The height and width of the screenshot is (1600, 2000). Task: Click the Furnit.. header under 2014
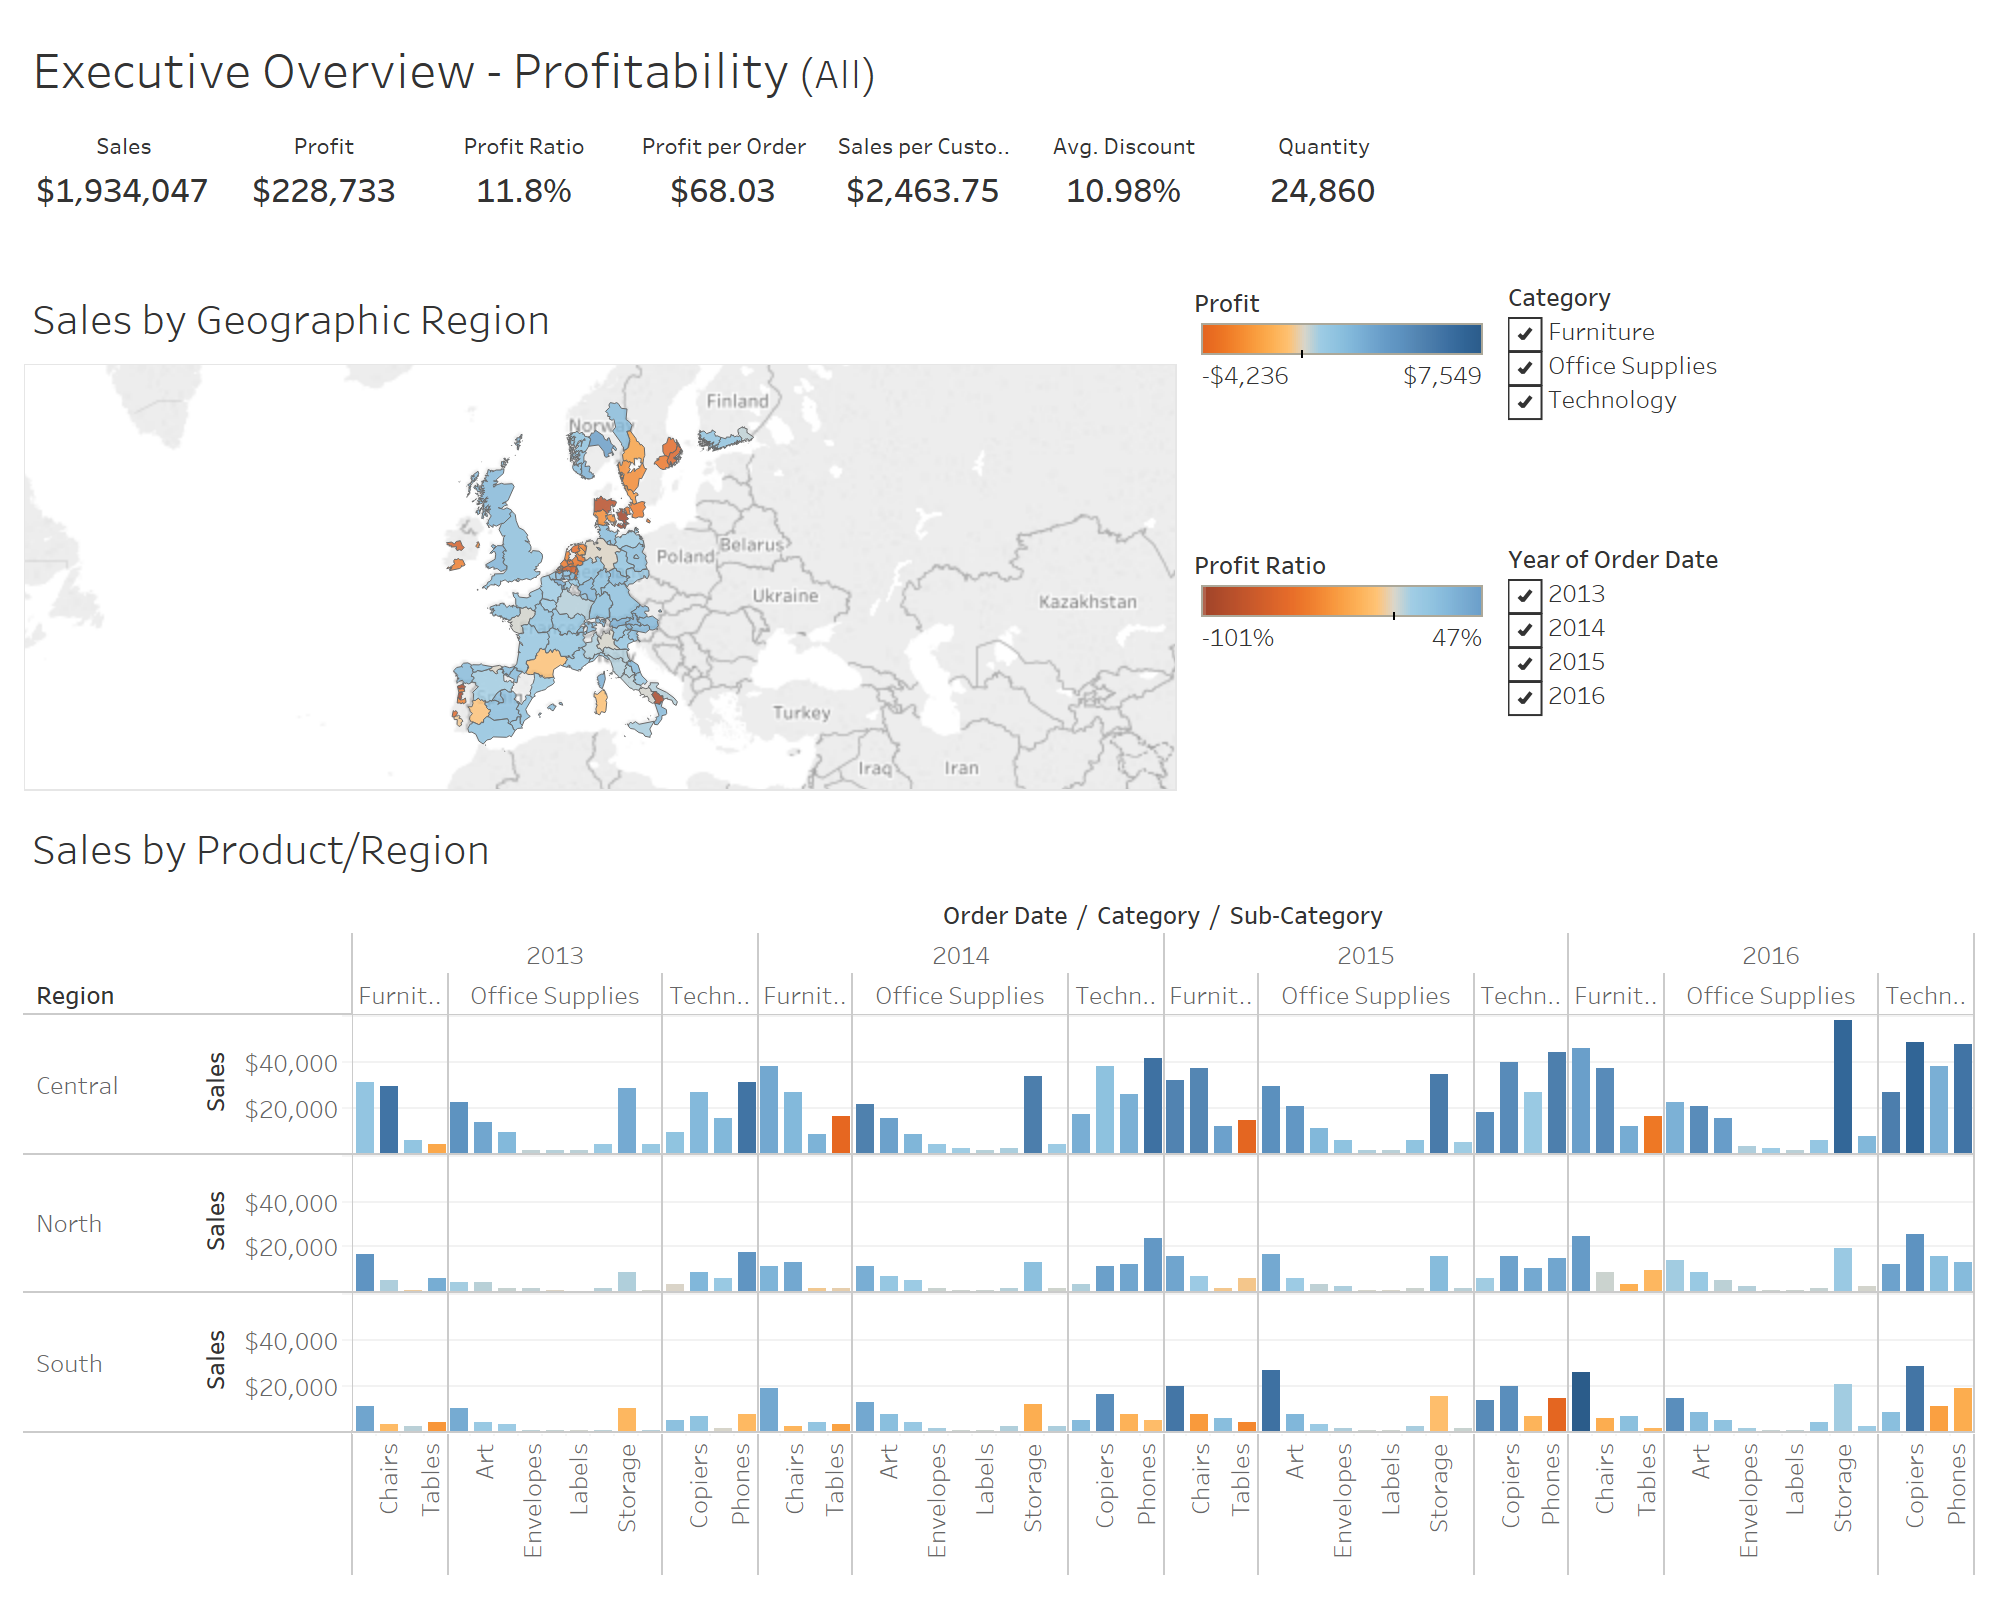click(x=805, y=996)
